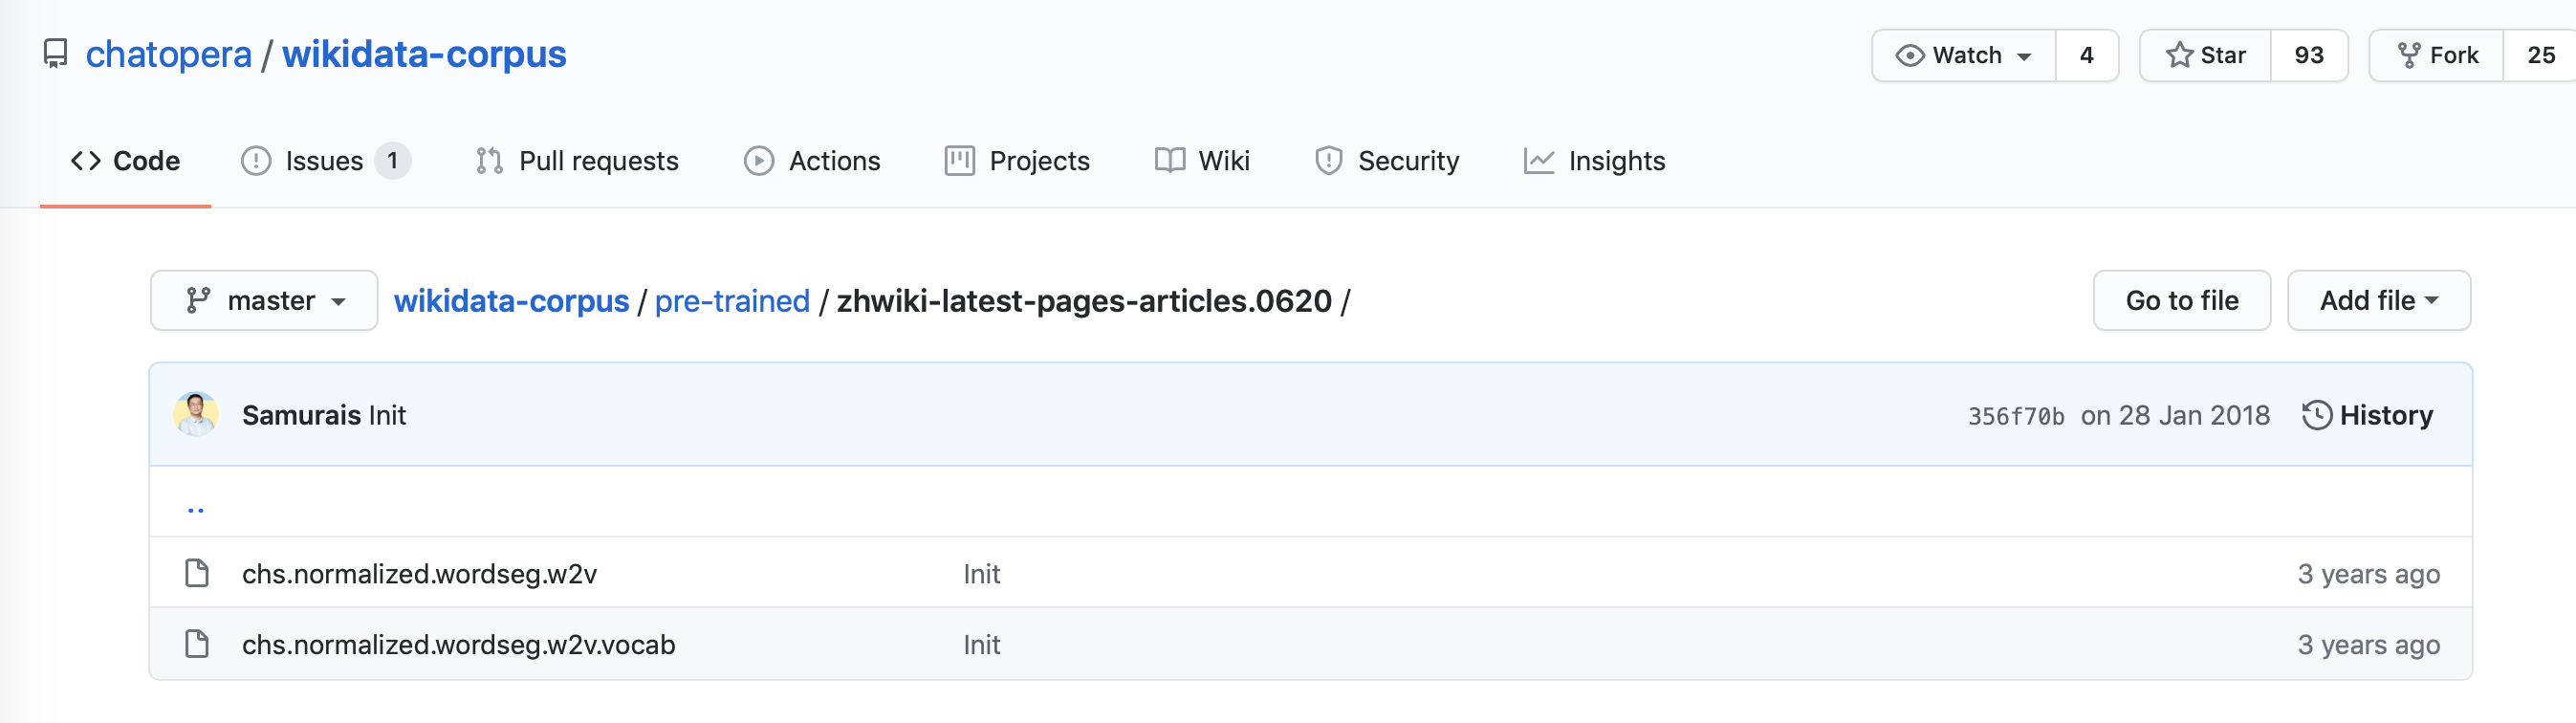2576x723 pixels.
Task: Click the file icon for chs.normalized.wordseg.w2v
Action: (x=197, y=573)
